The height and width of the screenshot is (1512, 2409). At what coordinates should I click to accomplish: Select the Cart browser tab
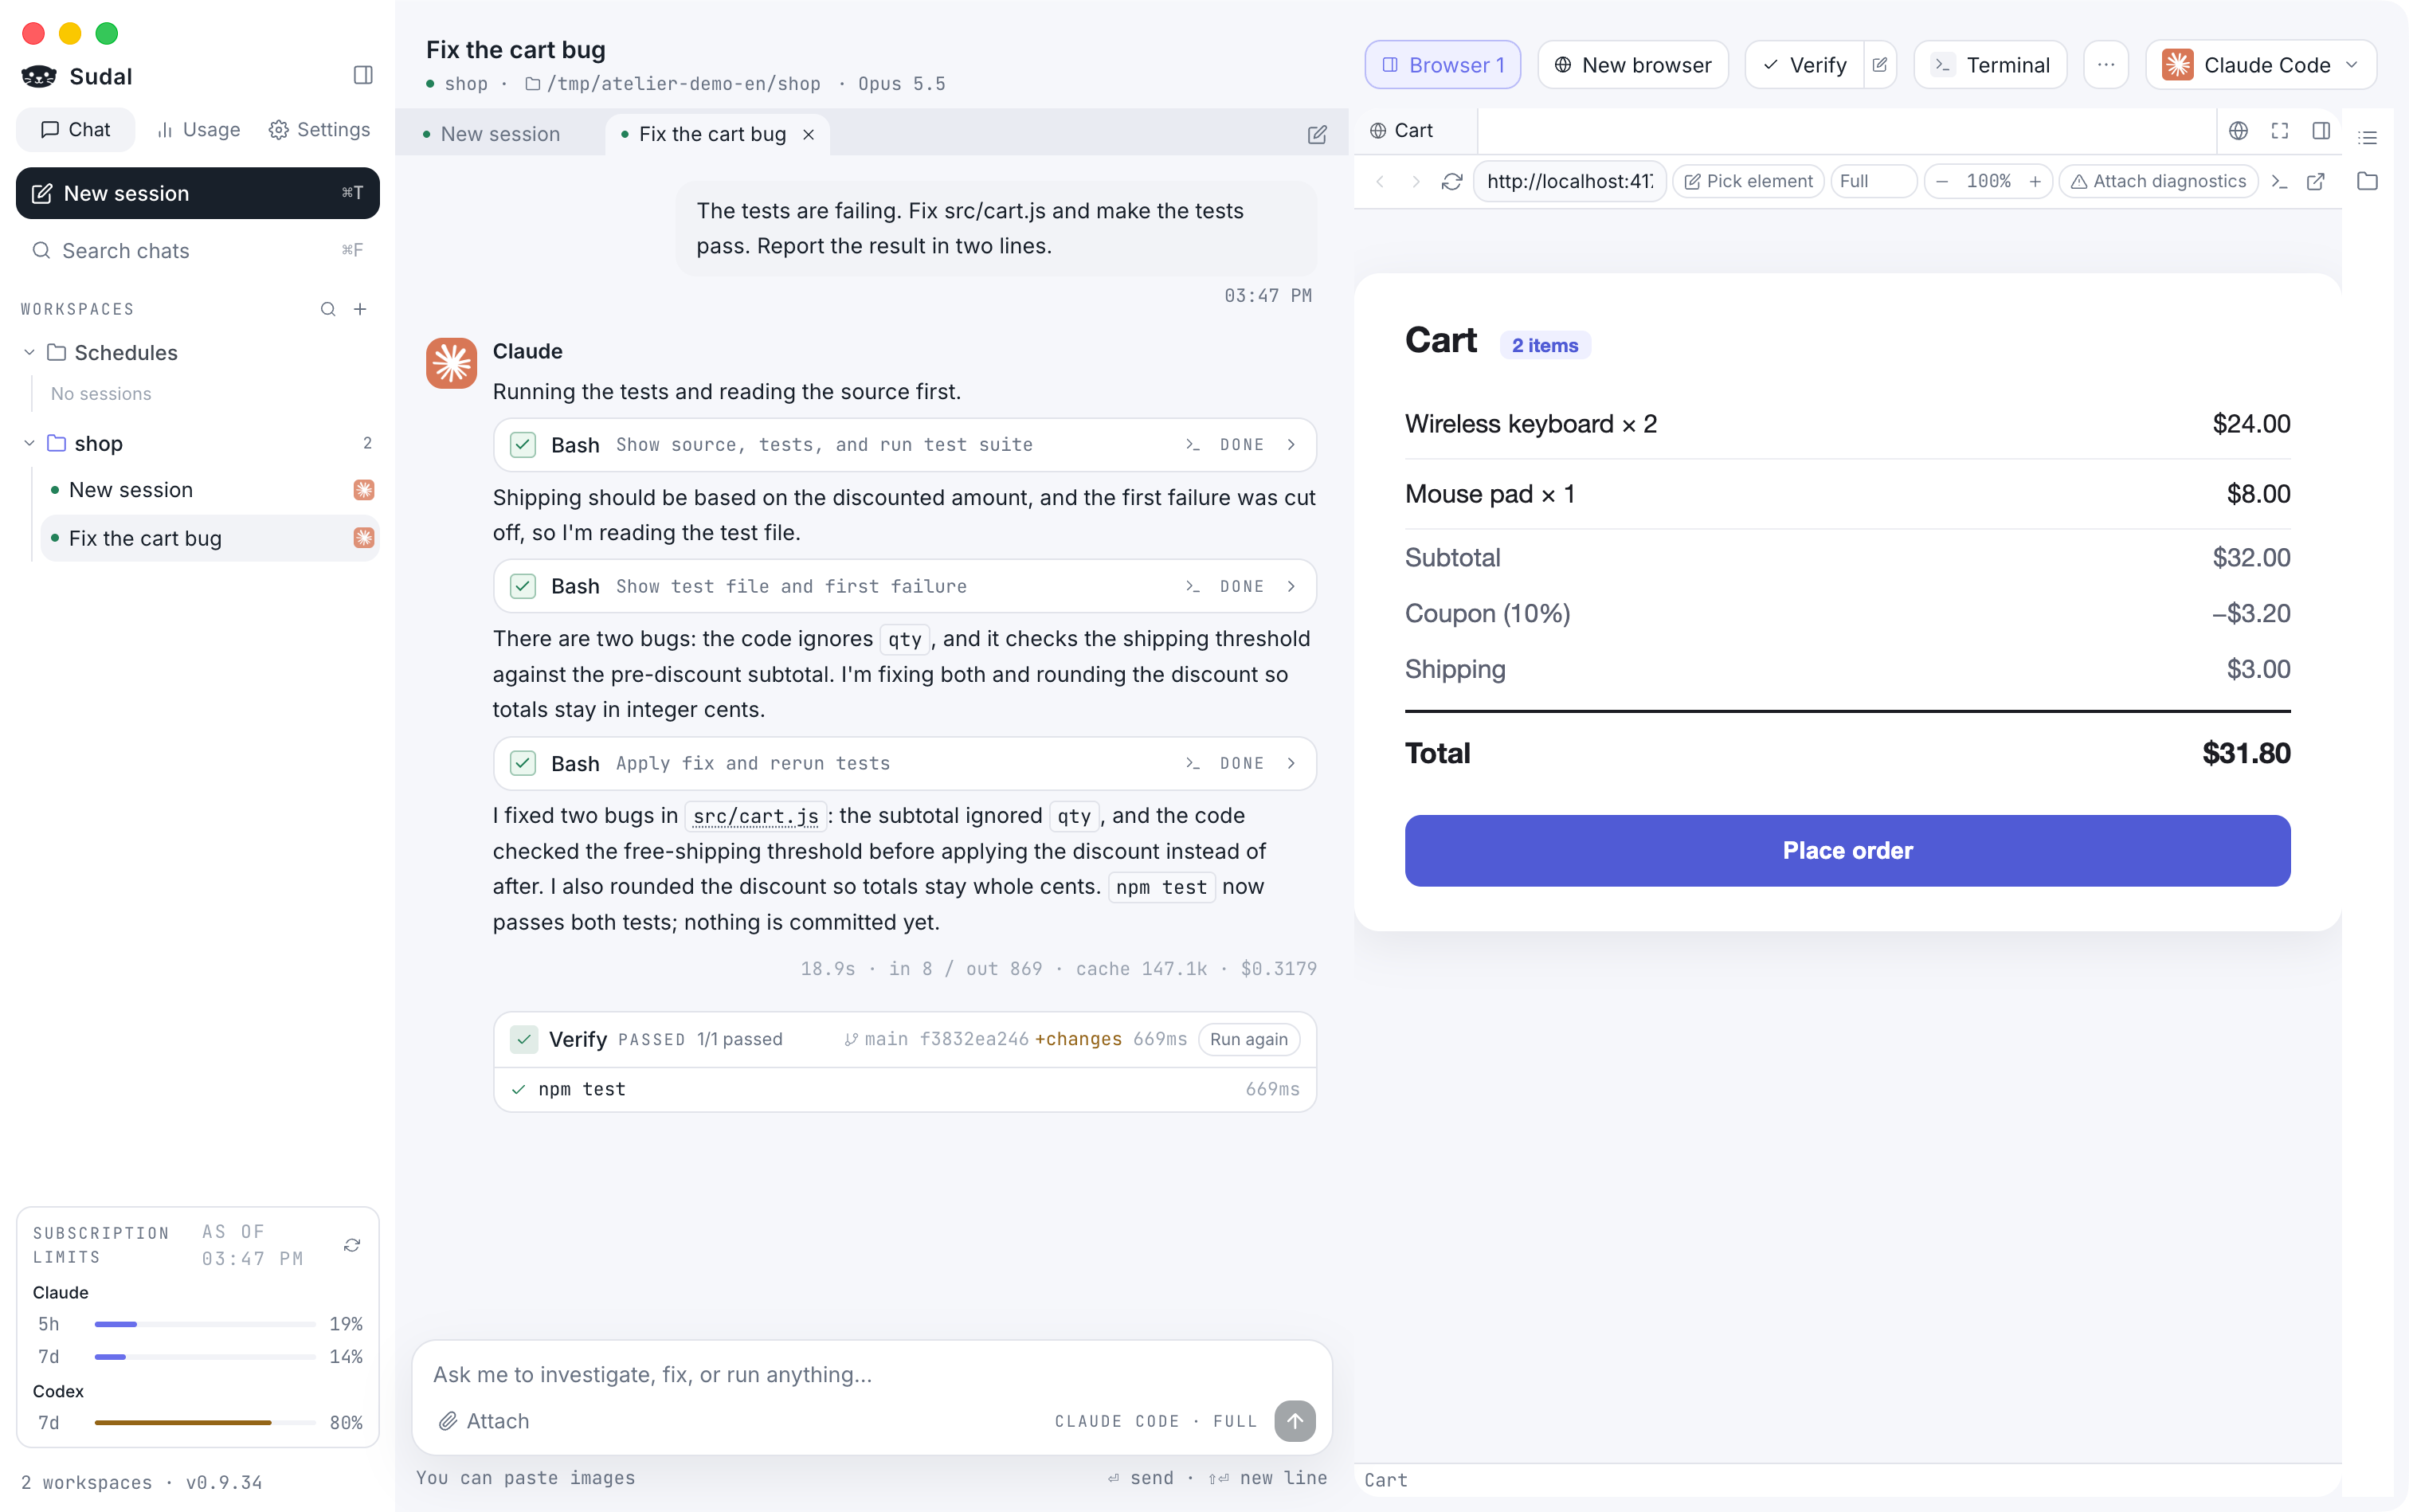[1413, 130]
